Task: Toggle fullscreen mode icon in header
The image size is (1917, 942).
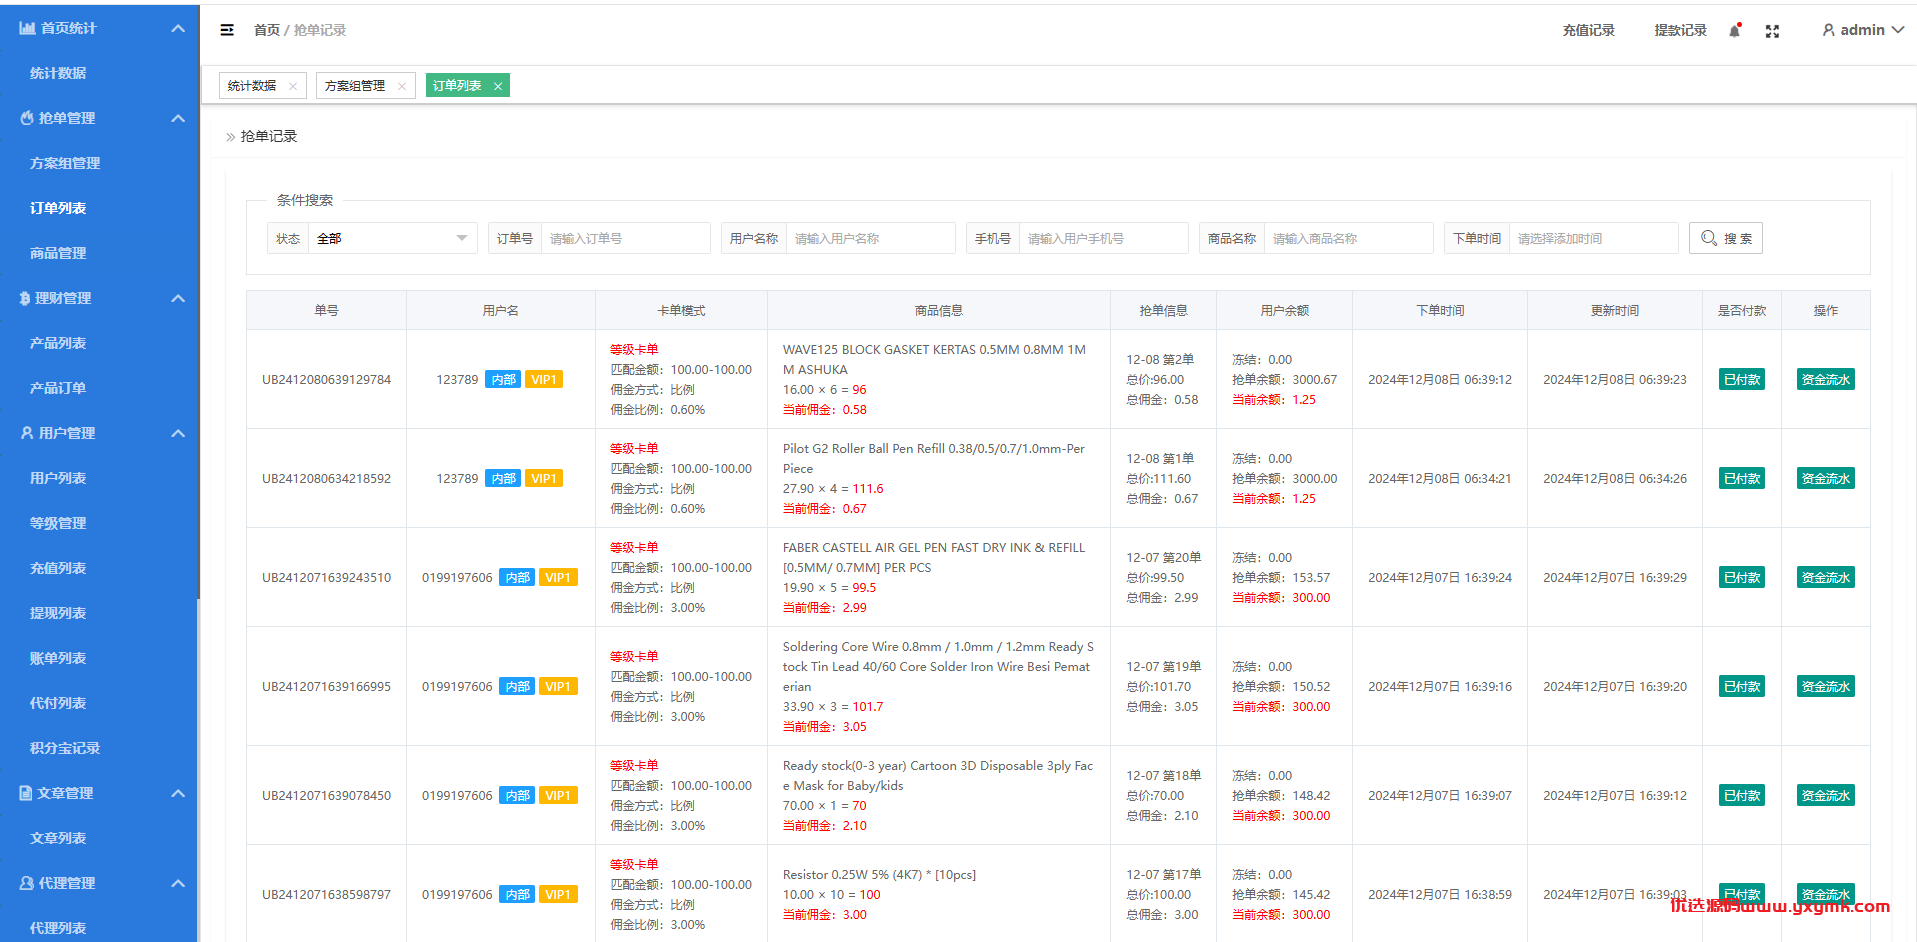Action: [1772, 31]
